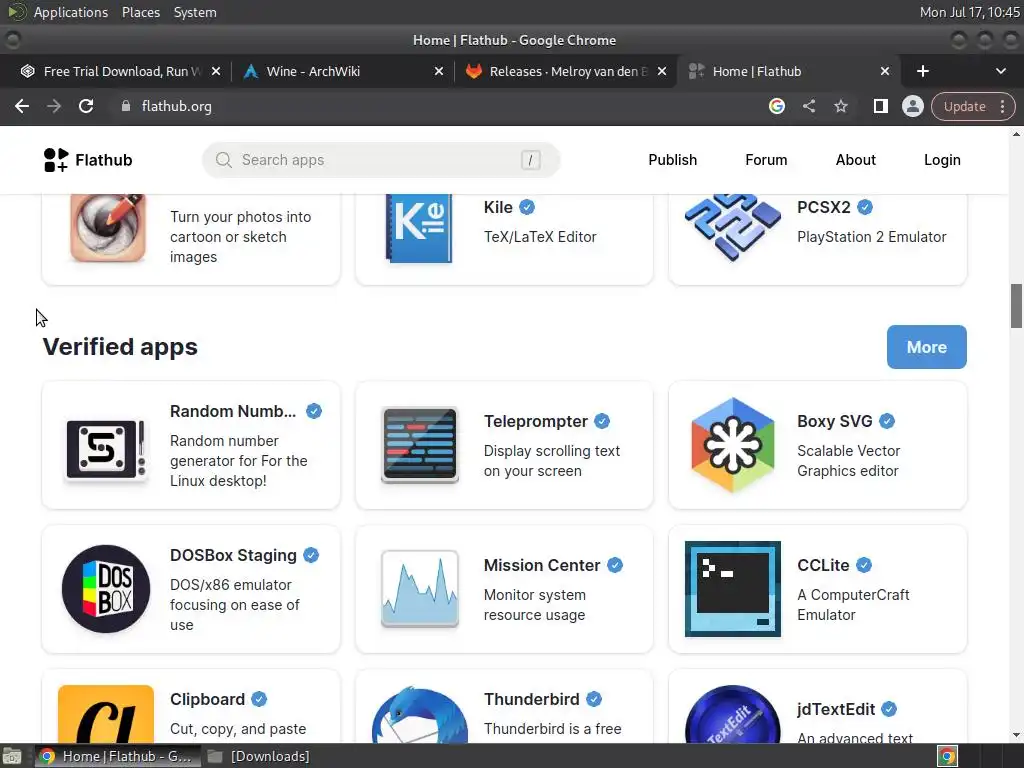Click the PlayStation 2 Emulator description
Viewport: 1024px width, 768px height.
tap(871, 237)
